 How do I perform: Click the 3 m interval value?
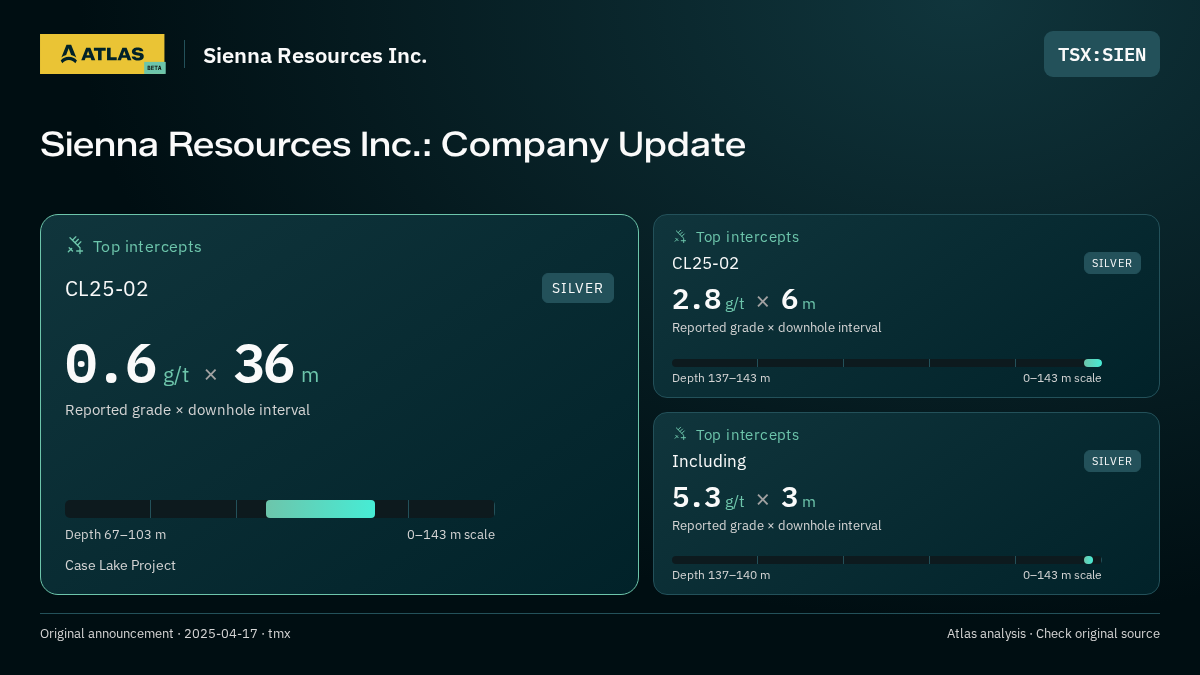(x=798, y=498)
